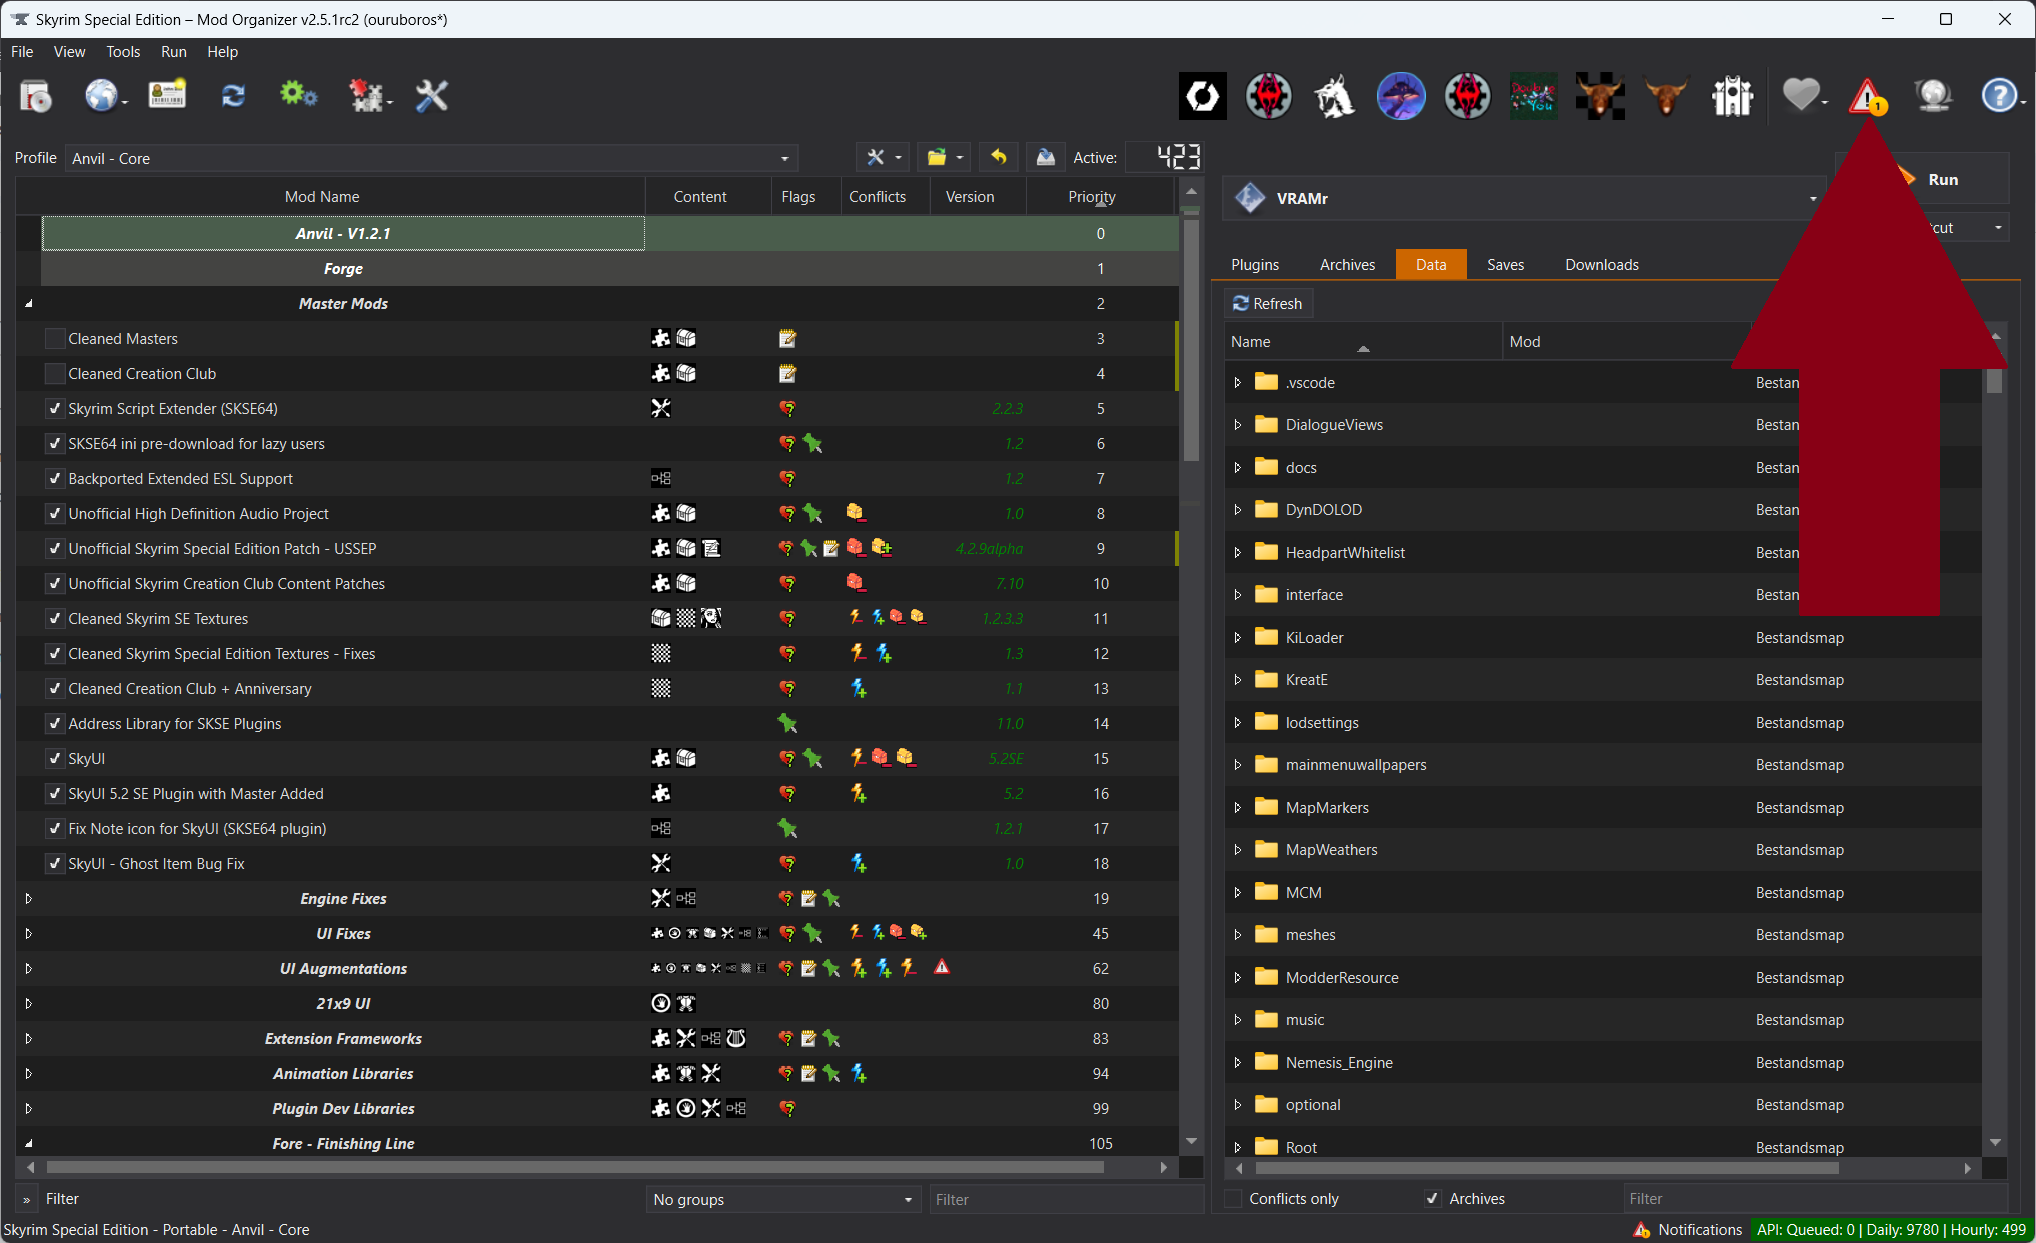The width and height of the screenshot is (2036, 1243).
Task: Click the Help question mark icon
Action: [x=1999, y=97]
